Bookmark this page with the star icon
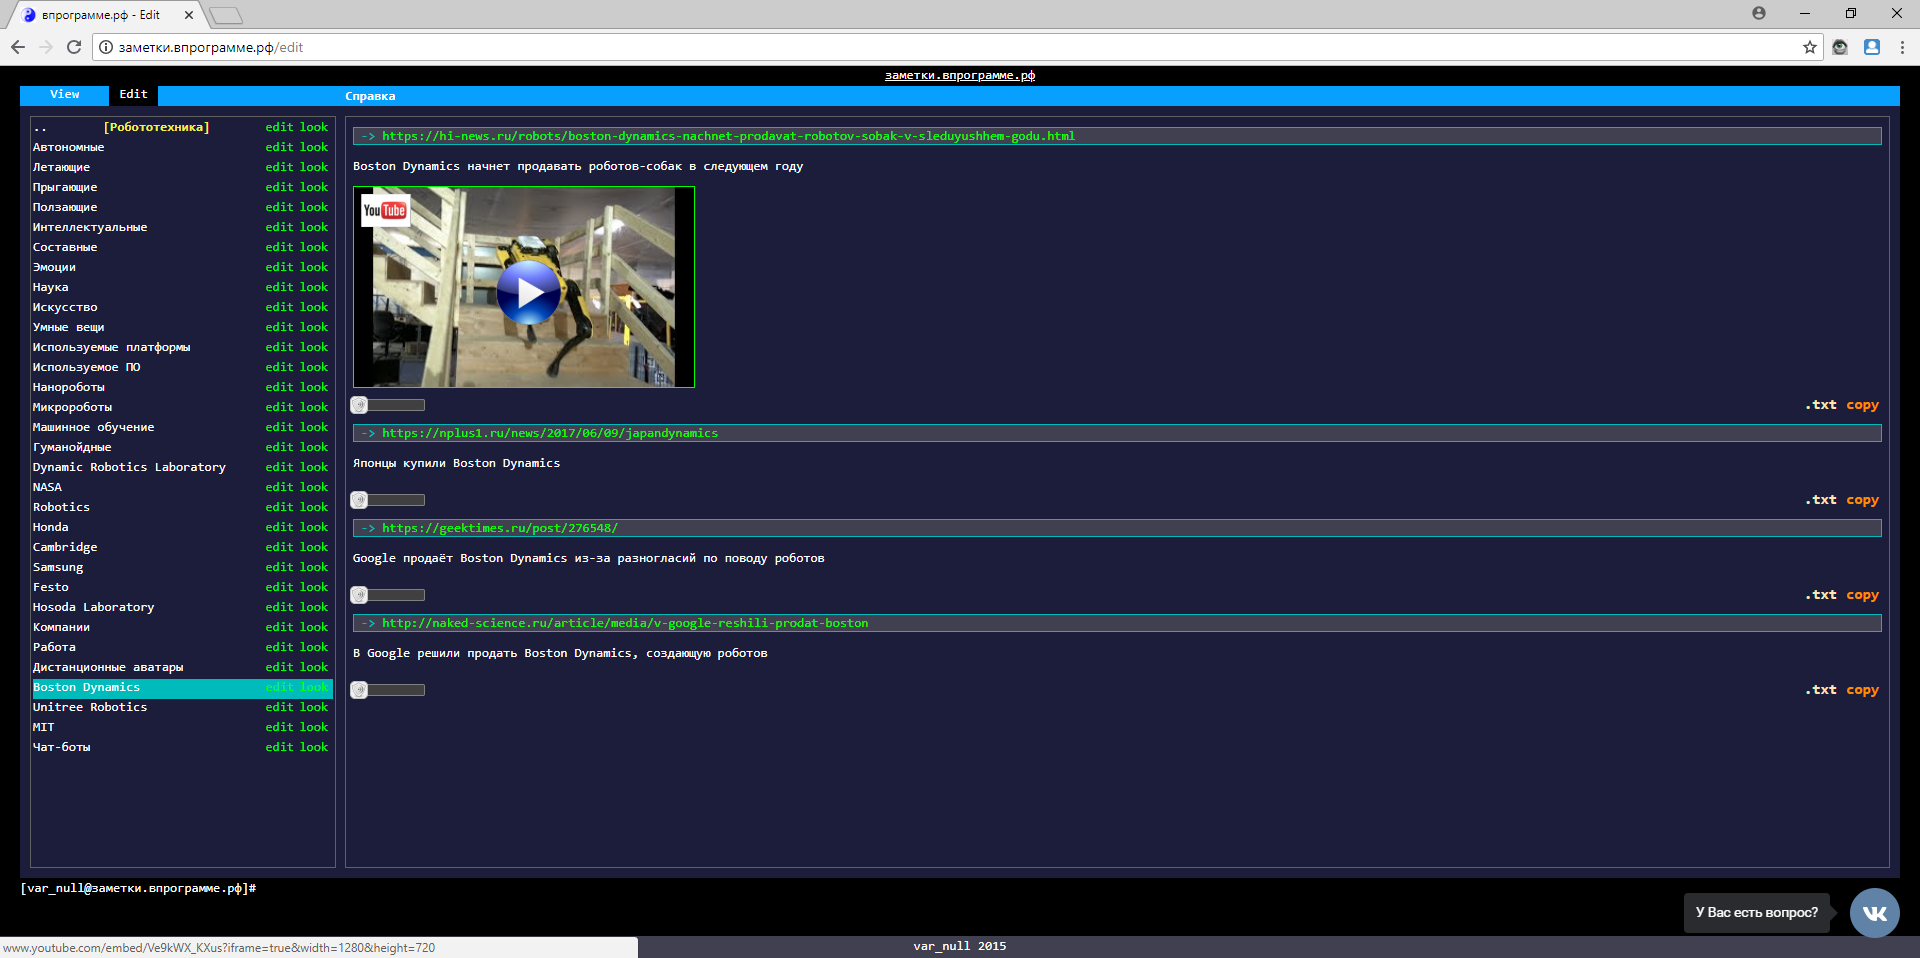The image size is (1920, 958). click(1809, 47)
